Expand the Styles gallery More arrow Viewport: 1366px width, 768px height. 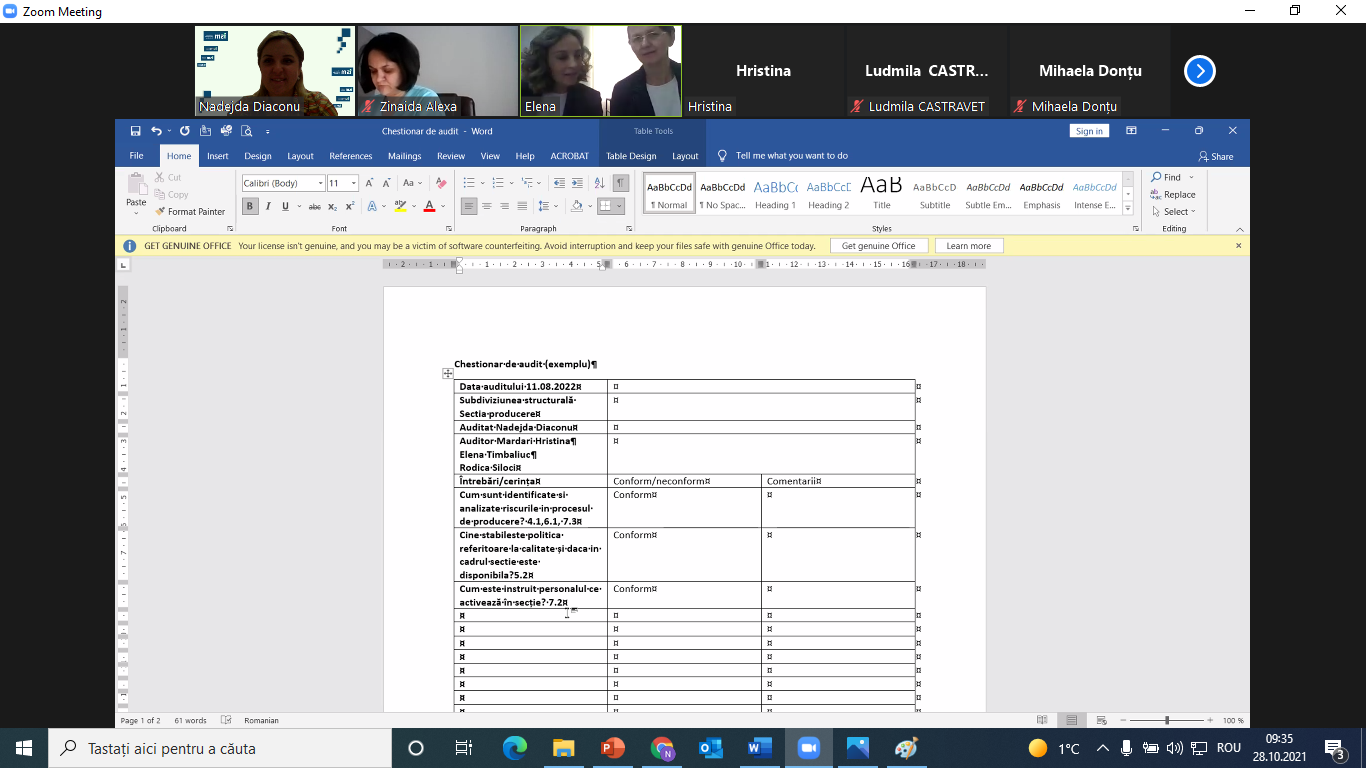1128,209
